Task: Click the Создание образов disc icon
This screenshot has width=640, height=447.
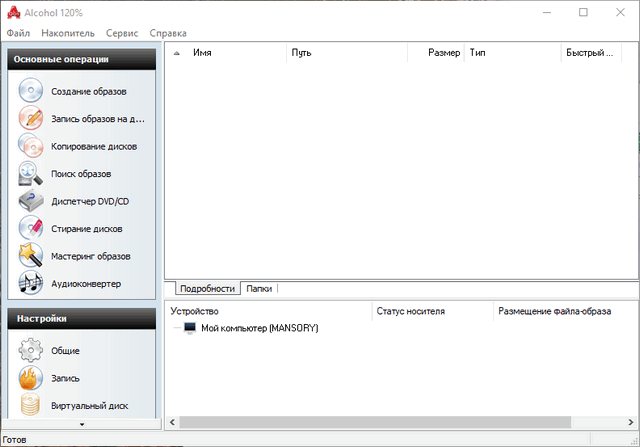Action: pyautogui.click(x=31, y=91)
